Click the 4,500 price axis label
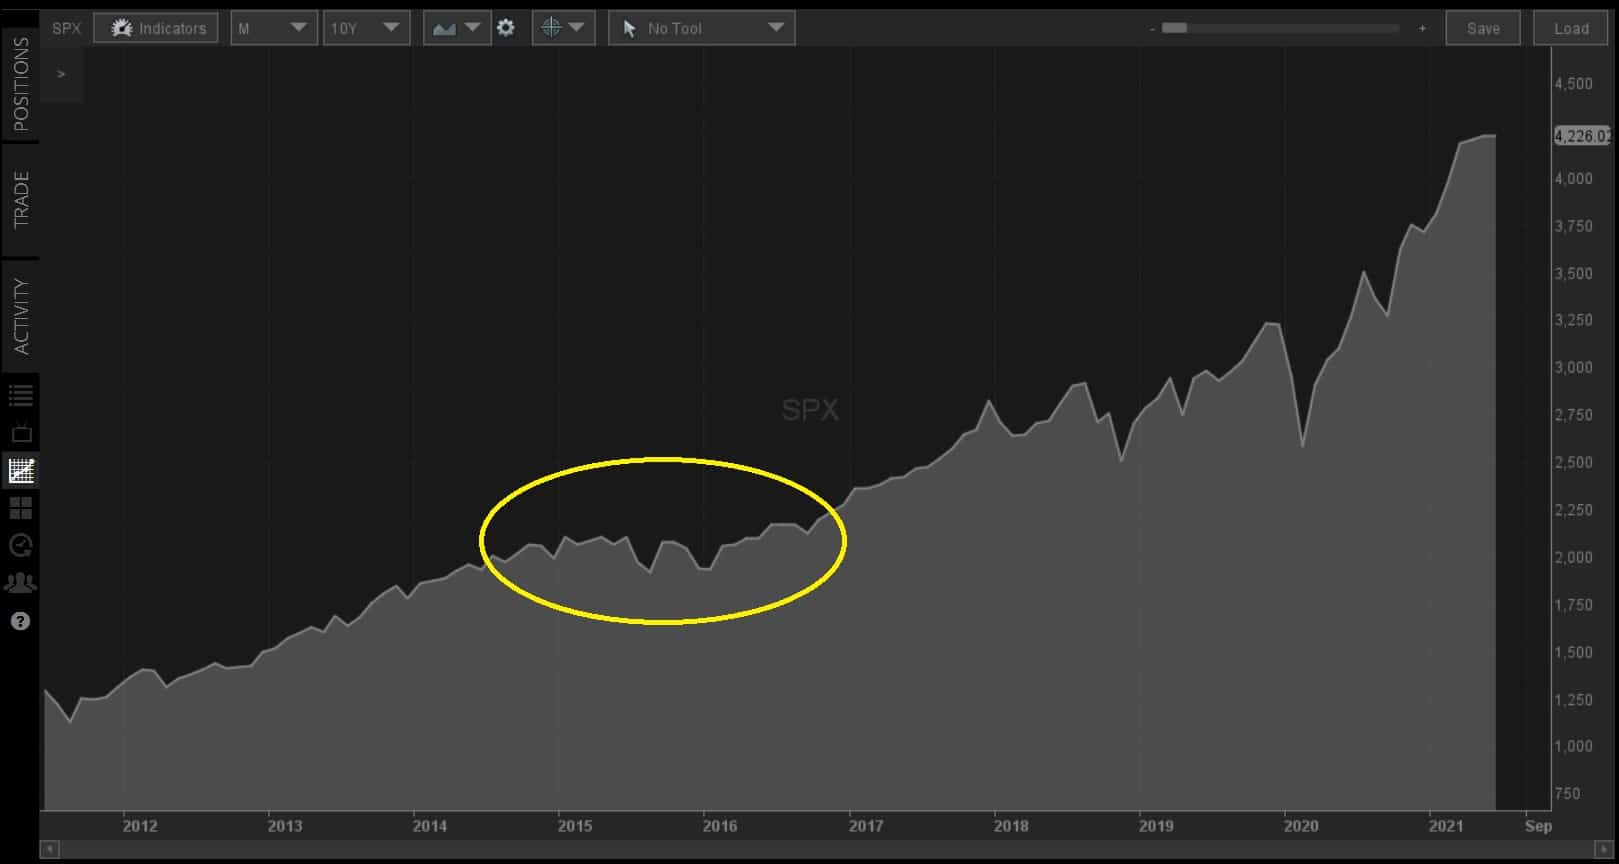 1574,84
